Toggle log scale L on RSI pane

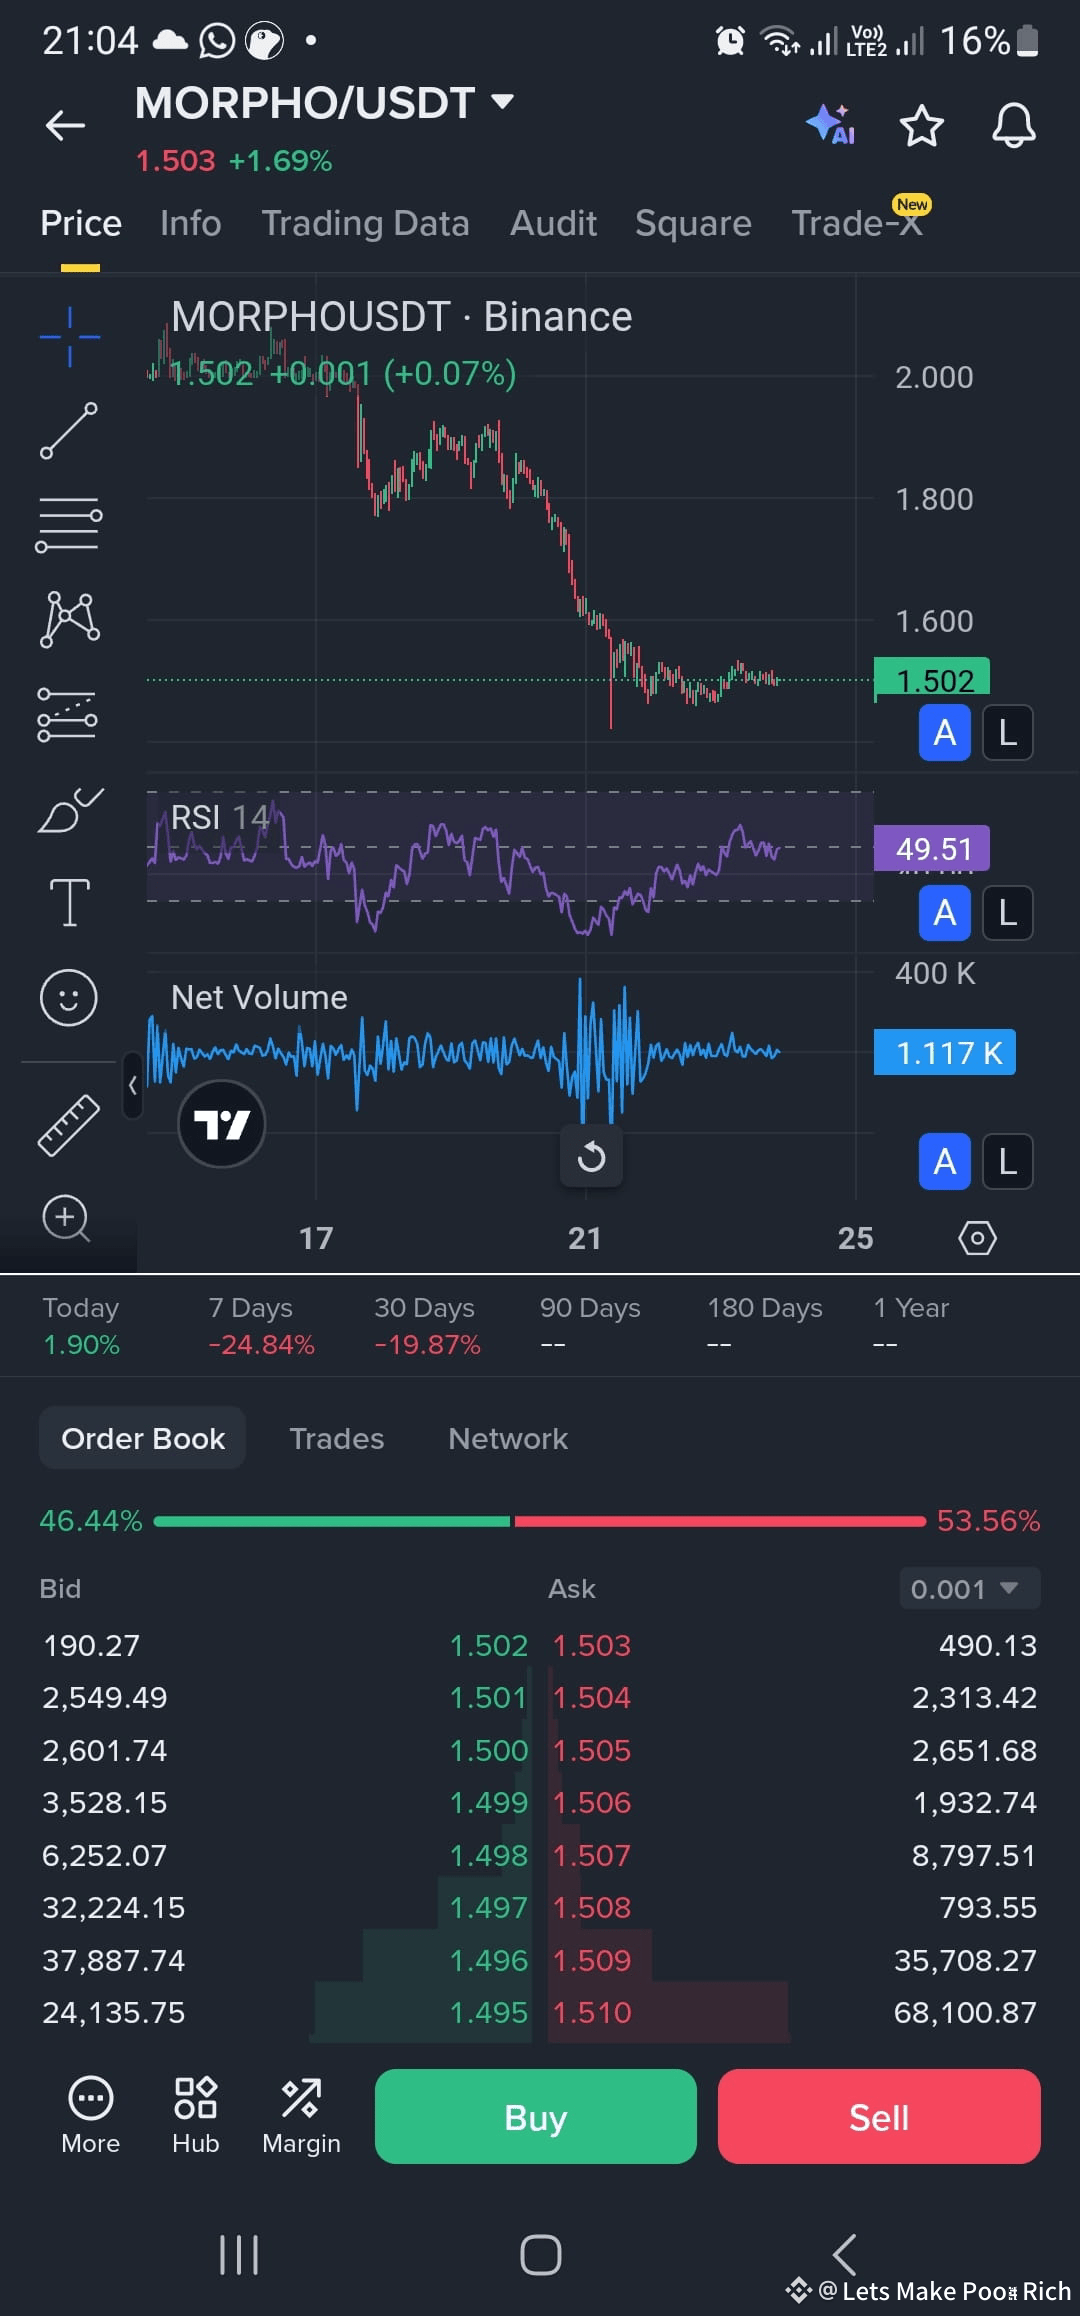(1007, 913)
